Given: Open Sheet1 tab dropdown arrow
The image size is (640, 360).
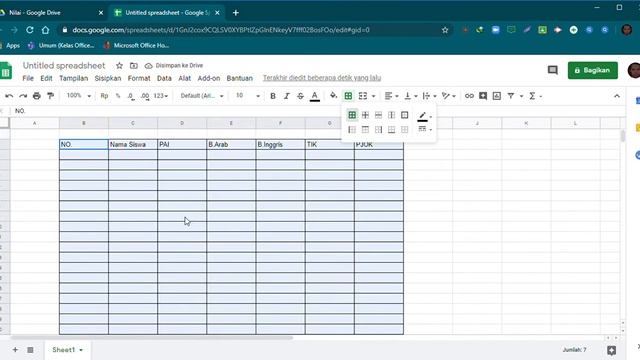Looking at the screenshot, I should click(x=81, y=350).
